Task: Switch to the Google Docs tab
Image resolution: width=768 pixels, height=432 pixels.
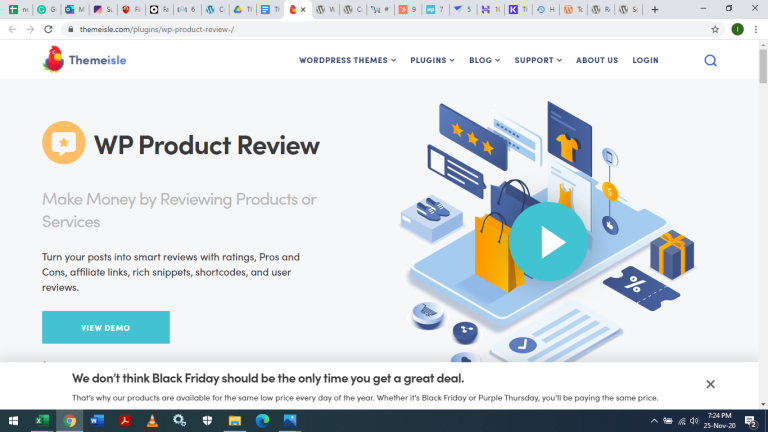Action: click(270, 9)
